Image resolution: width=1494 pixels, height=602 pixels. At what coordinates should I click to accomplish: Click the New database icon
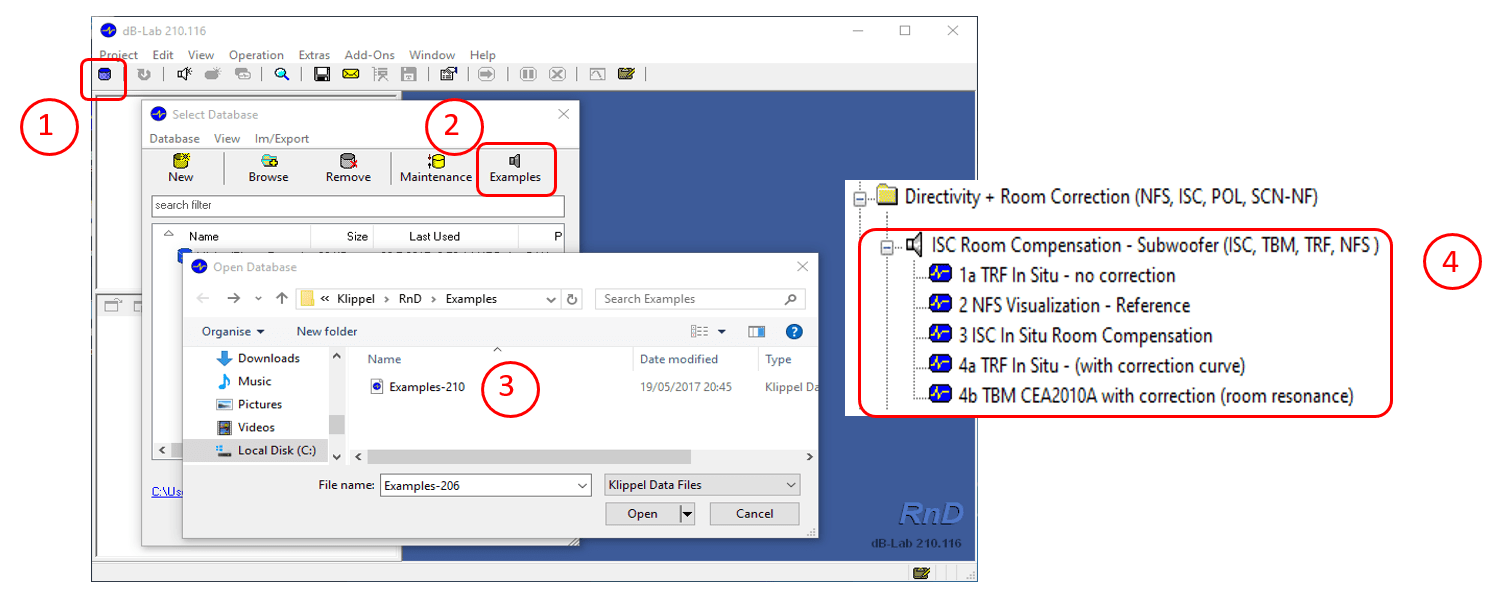coord(181,161)
